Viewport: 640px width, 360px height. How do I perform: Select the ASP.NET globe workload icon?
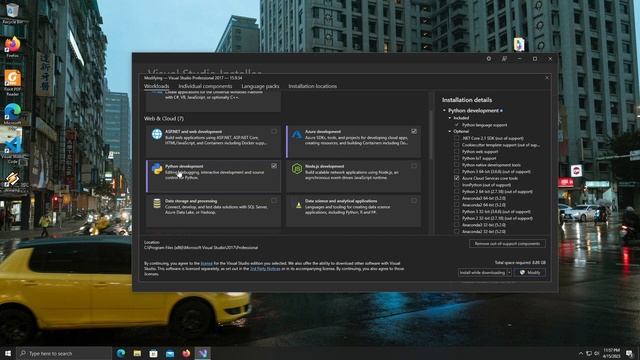pyautogui.click(x=157, y=134)
